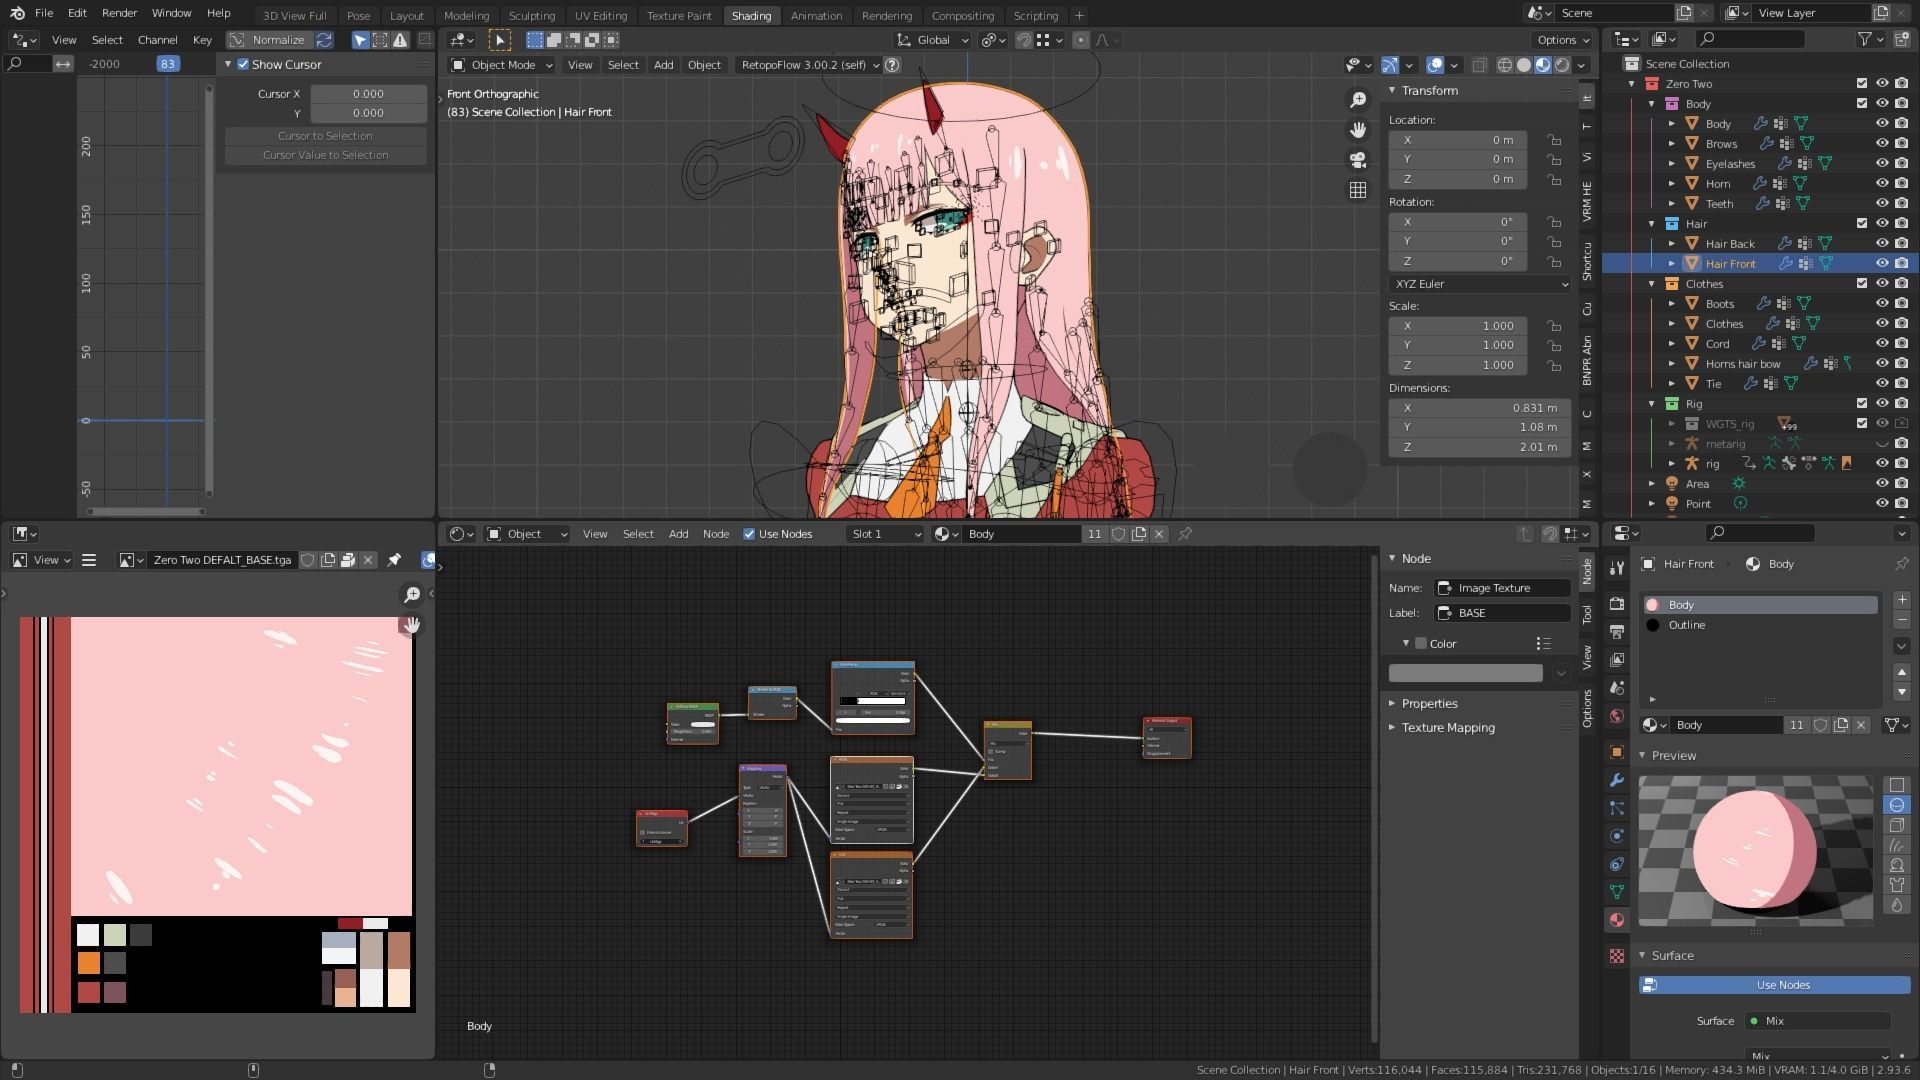
Task: Open the node editor Node menu
Action: click(715, 534)
